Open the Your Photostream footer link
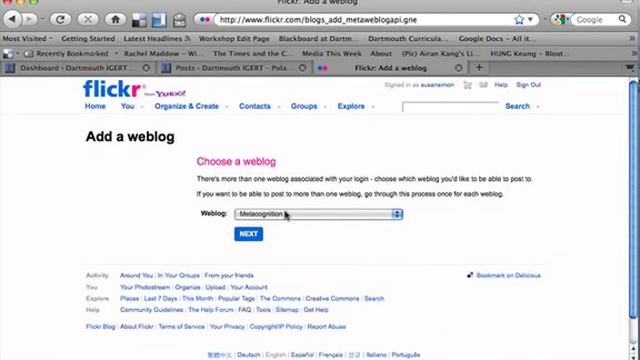 click(x=145, y=287)
